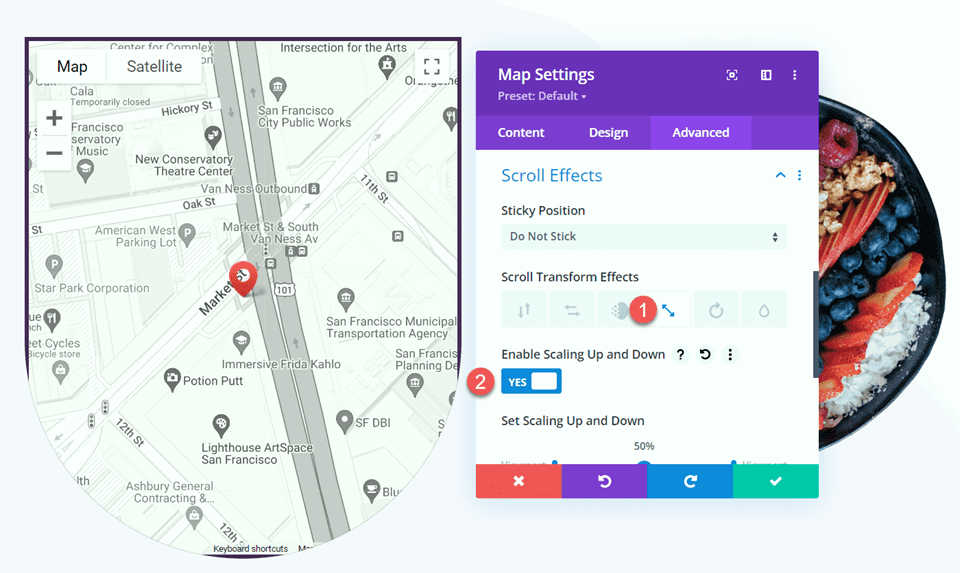960x573 pixels.
Task: Click the settings panel scrollbar
Action: pos(816,324)
